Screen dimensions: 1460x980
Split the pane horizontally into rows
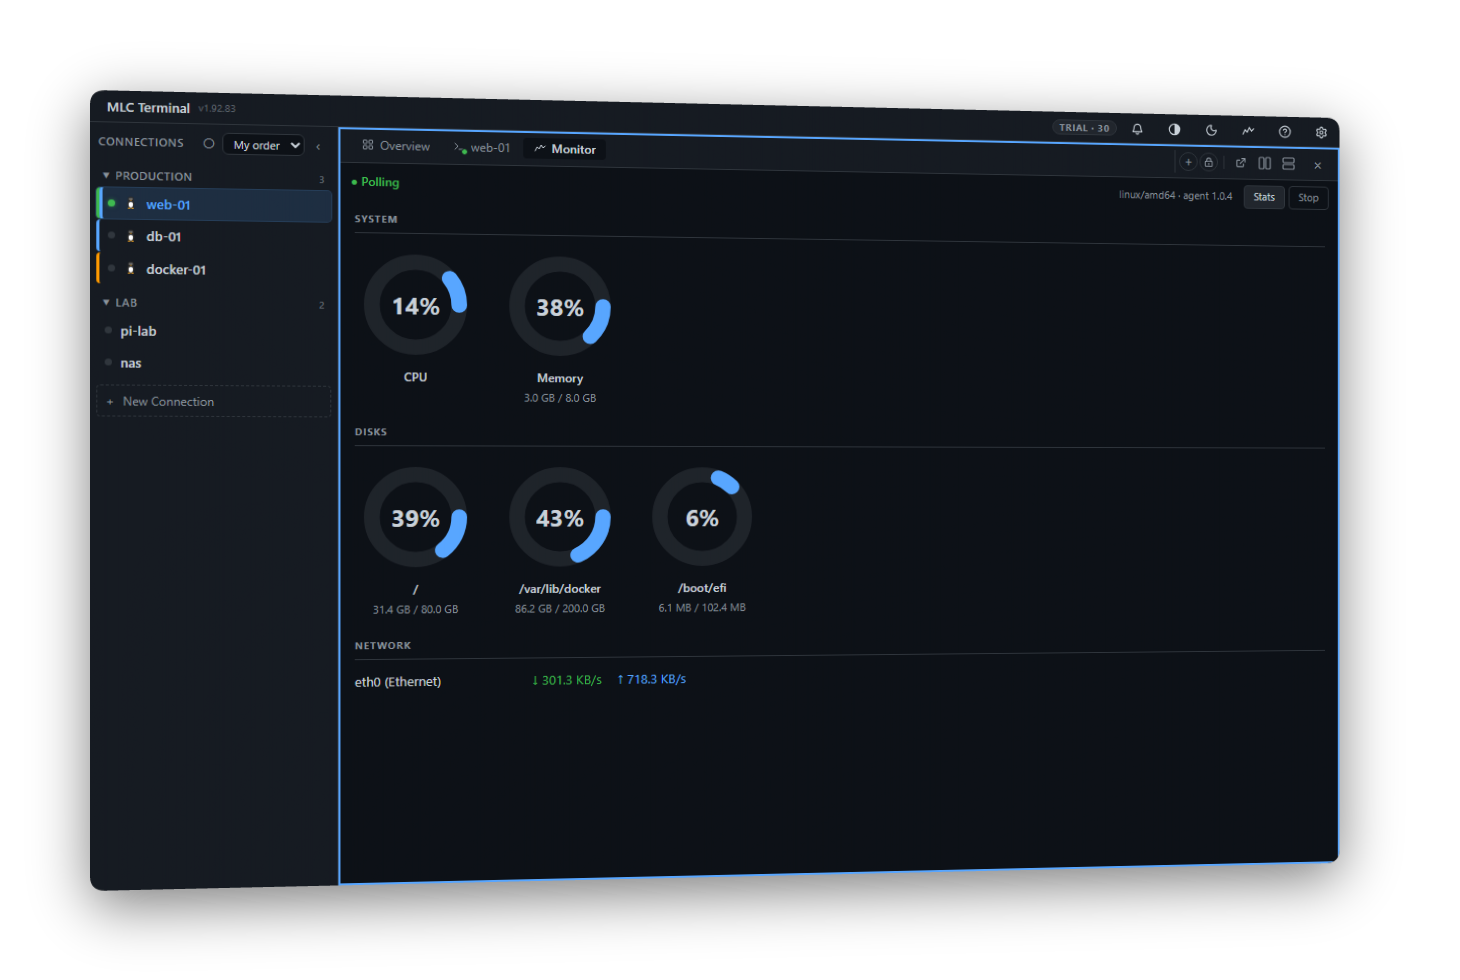click(x=1289, y=164)
